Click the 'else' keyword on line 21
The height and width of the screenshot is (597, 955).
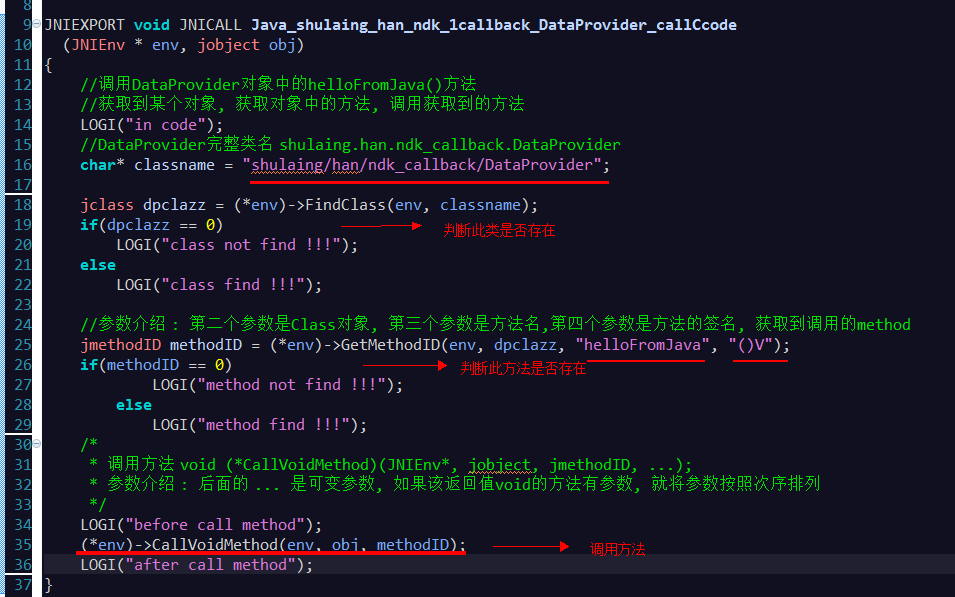pyautogui.click(x=97, y=265)
